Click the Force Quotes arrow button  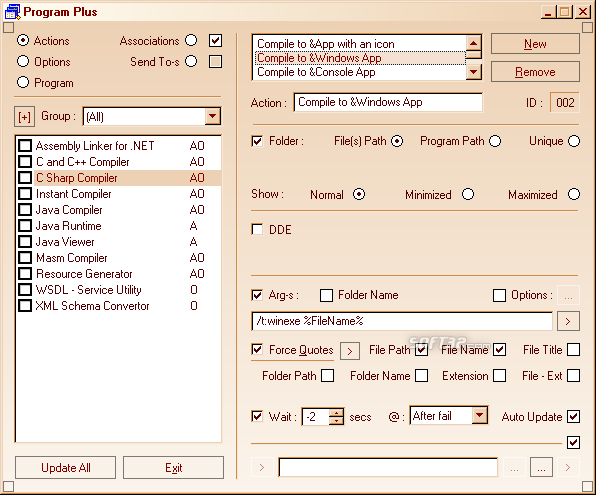pyautogui.click(x=350, y=351)
